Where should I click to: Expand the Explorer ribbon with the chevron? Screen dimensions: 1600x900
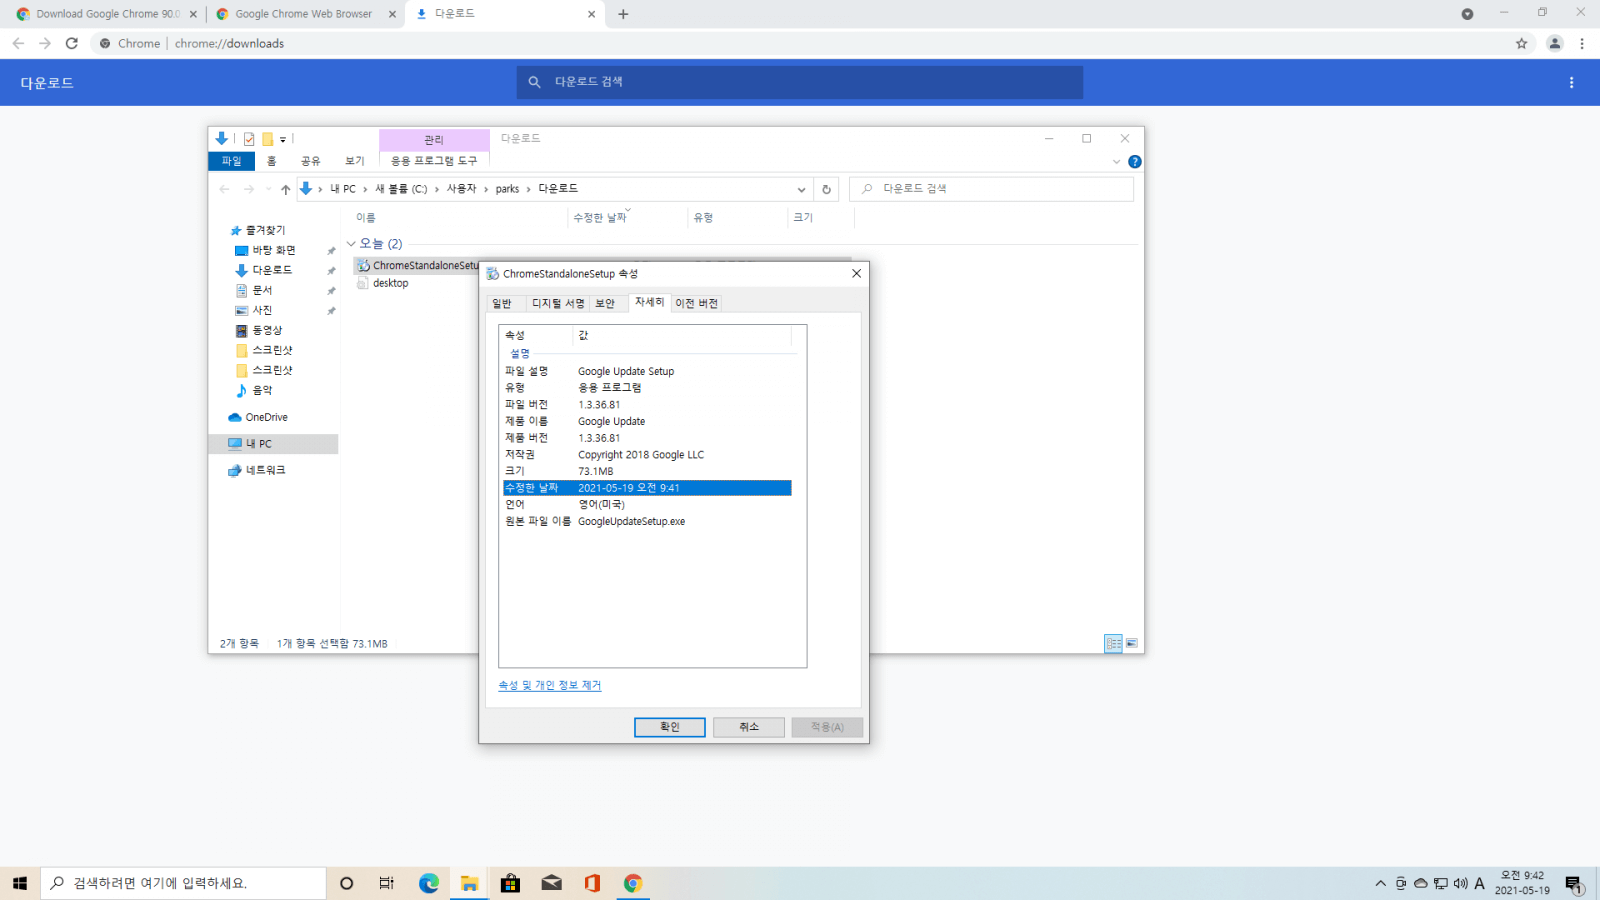1117,161
